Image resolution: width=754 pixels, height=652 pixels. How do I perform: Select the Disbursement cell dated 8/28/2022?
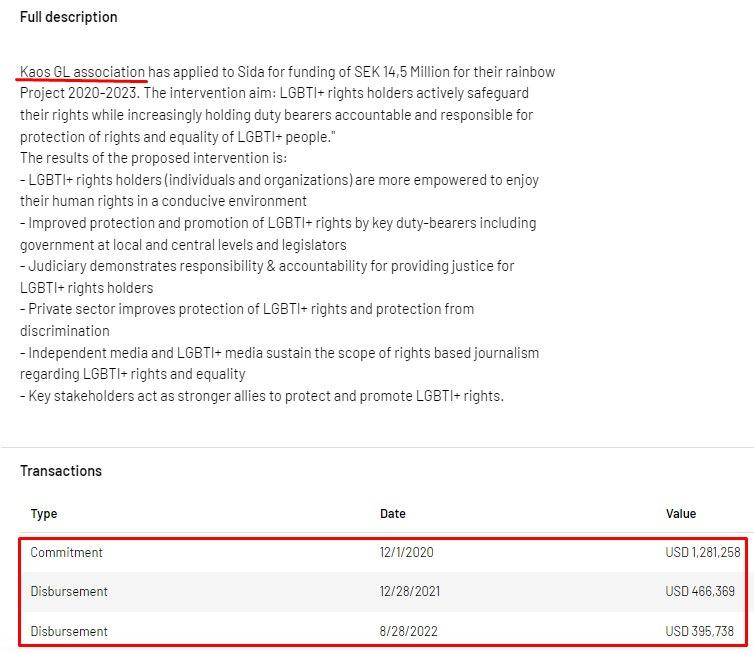click(x=69, y=632)
